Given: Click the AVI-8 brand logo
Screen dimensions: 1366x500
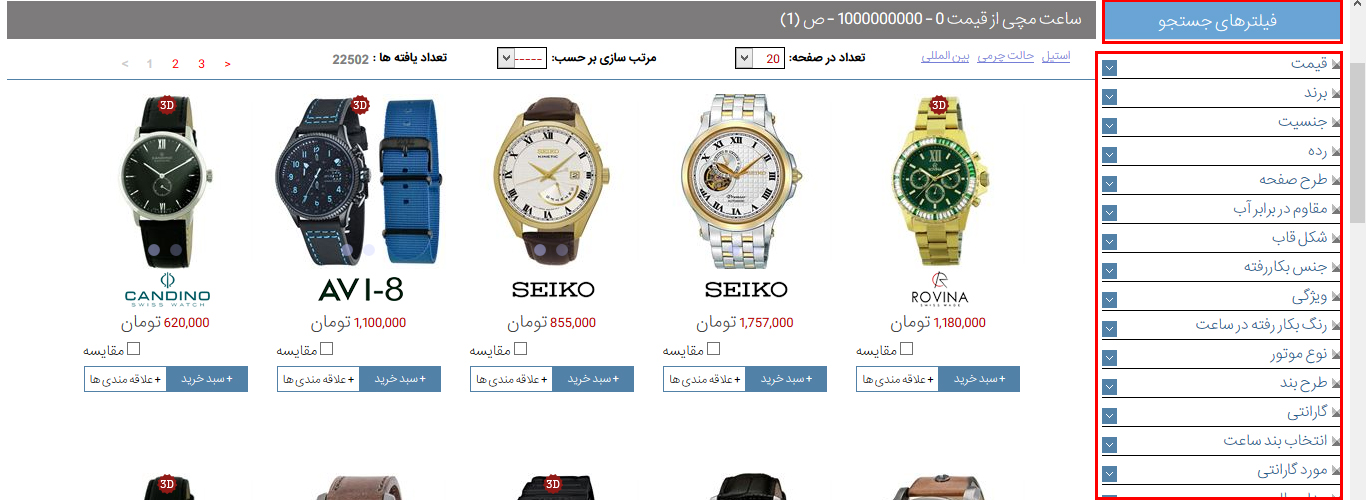Looking at the screenshot, I should point(360,290).
